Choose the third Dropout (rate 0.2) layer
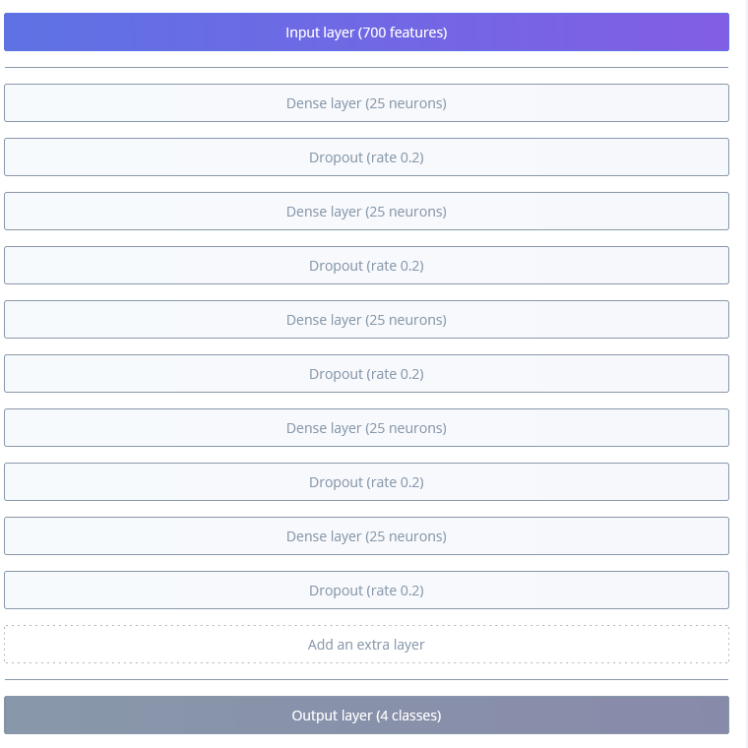Image resolution: width=748 pixels, height=748 pixels. point(366,374)
